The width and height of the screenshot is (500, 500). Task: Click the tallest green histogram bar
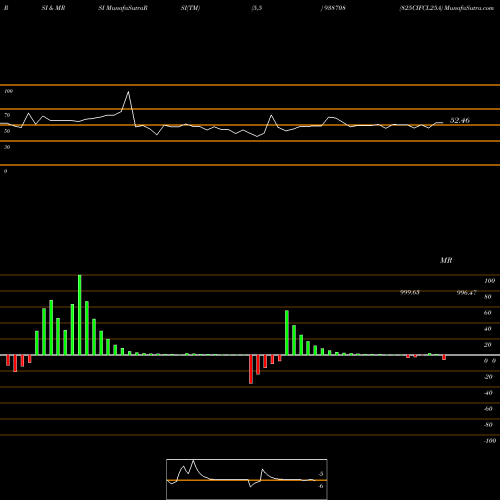(80, 315)
